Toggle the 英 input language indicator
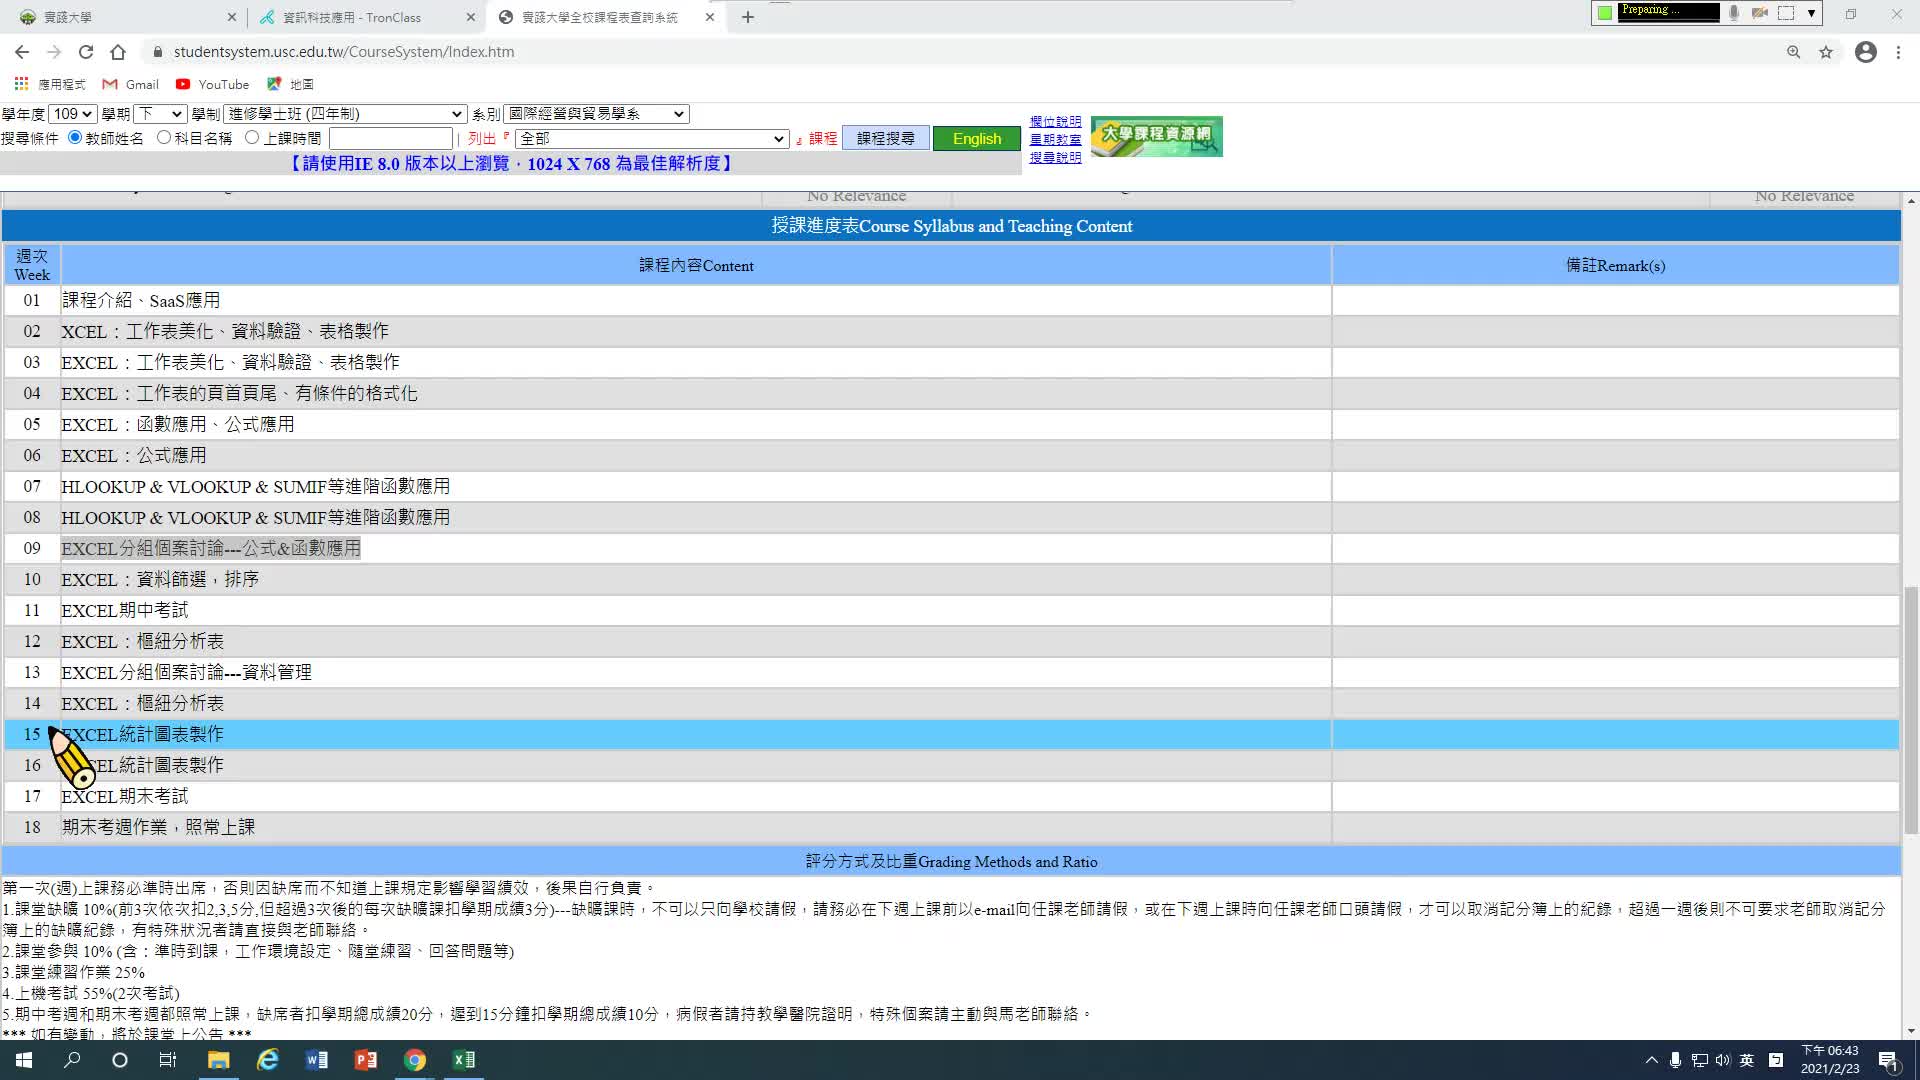The width and height of the screenshot is (1920, 1080). click(x=1746, y=1060)
